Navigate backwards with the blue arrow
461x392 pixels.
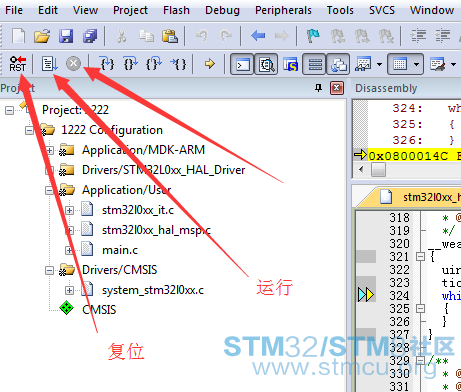point(258,35)
